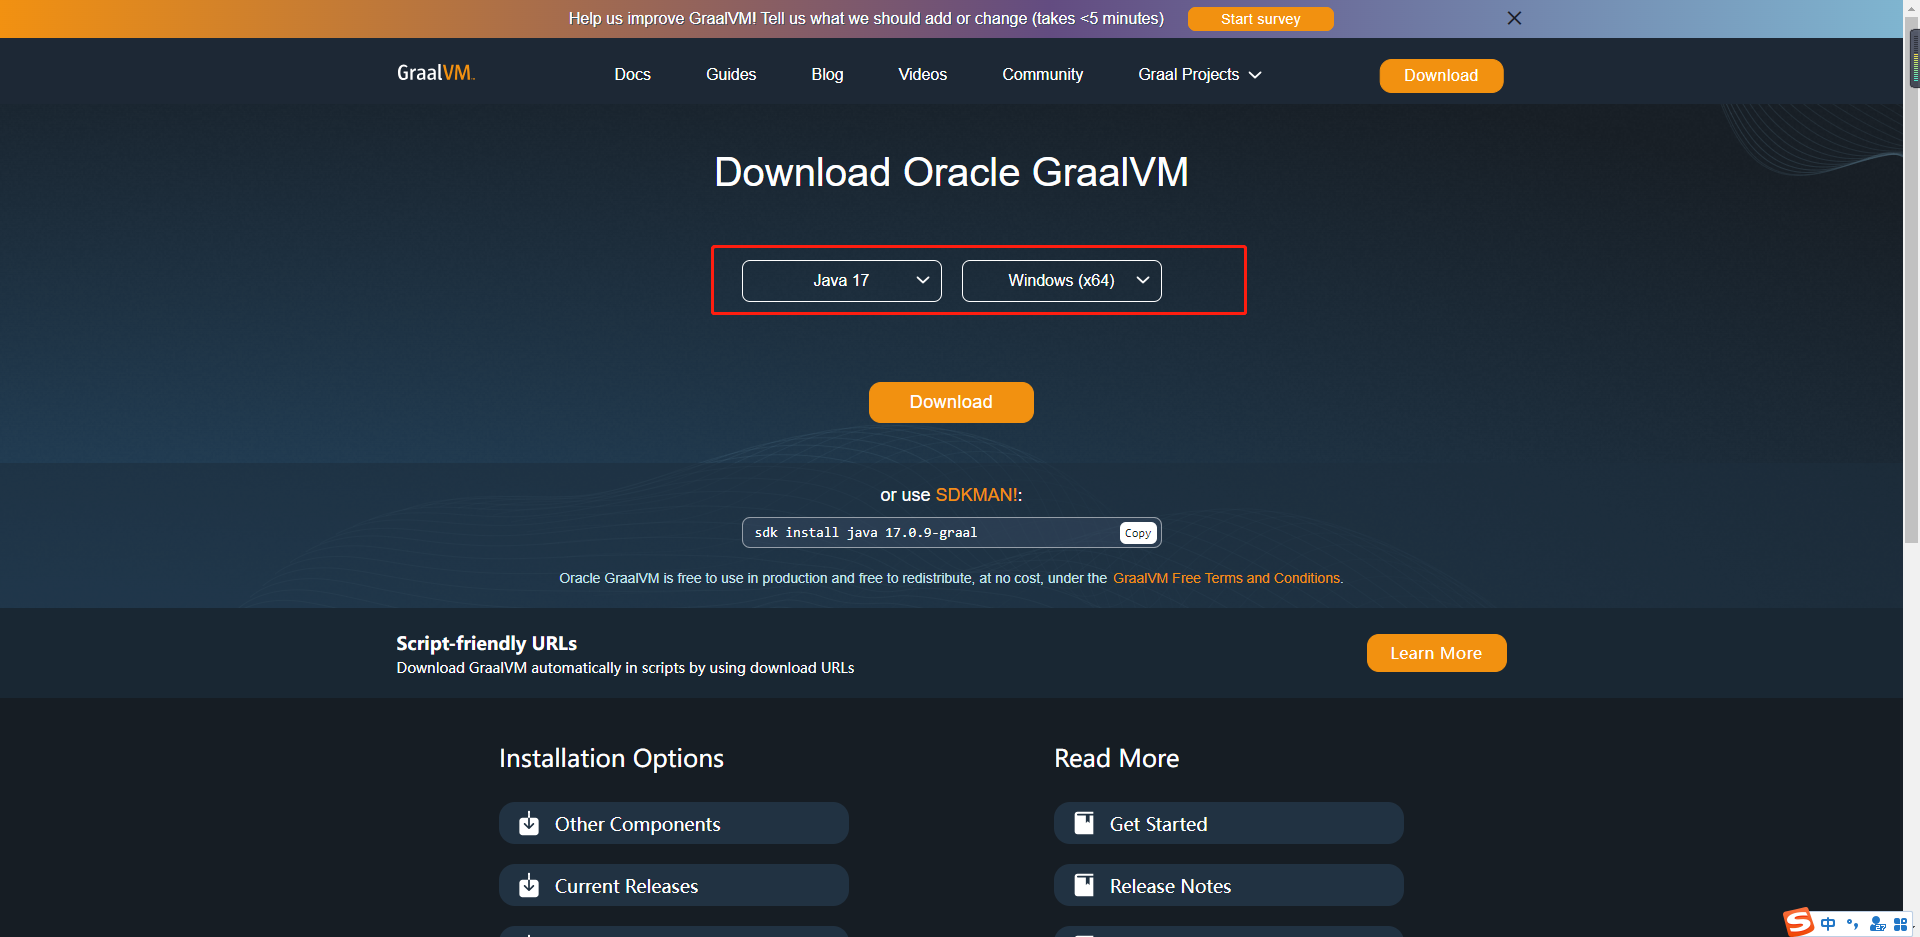The image size is (1920, 937).
Task: Open the Community page
Action: pyautogui.click(x=1042, y=75)
